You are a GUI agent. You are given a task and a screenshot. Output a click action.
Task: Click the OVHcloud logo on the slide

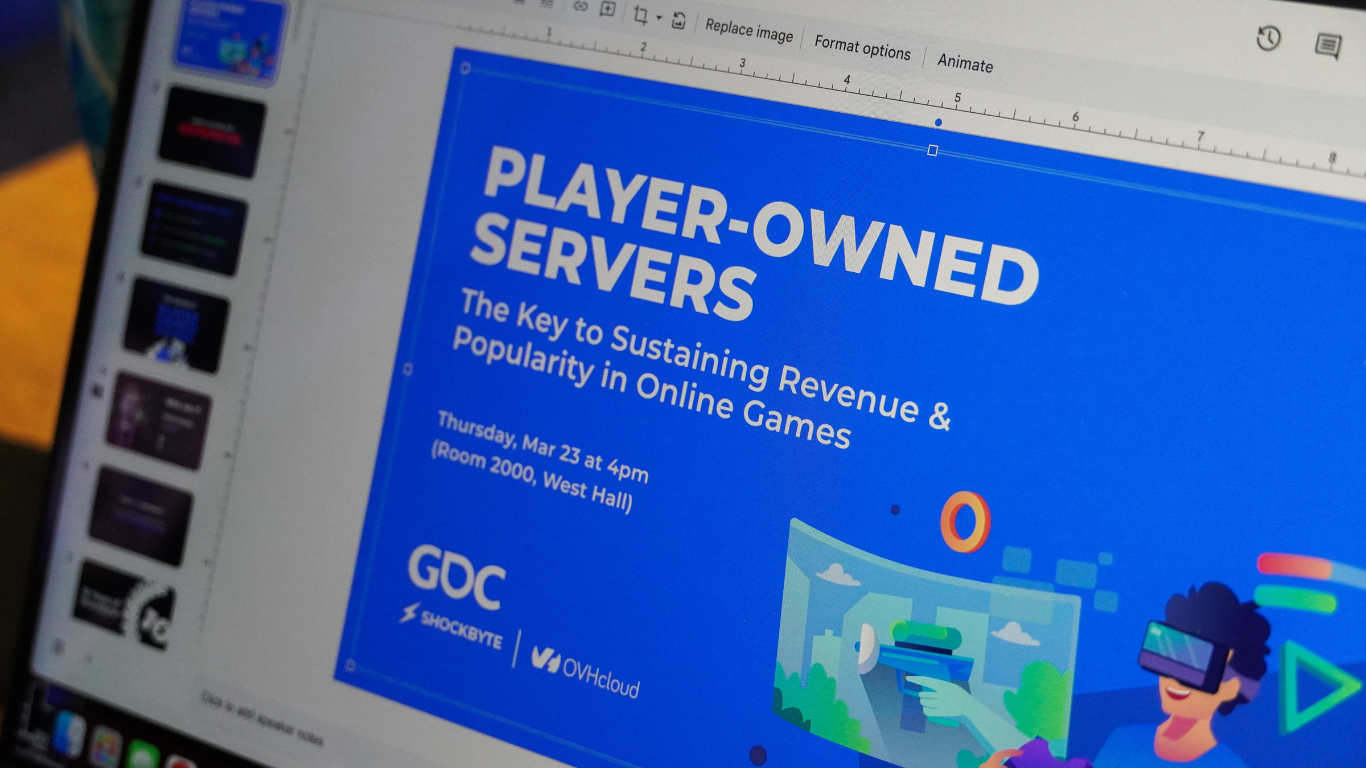(x=585, y=671)
